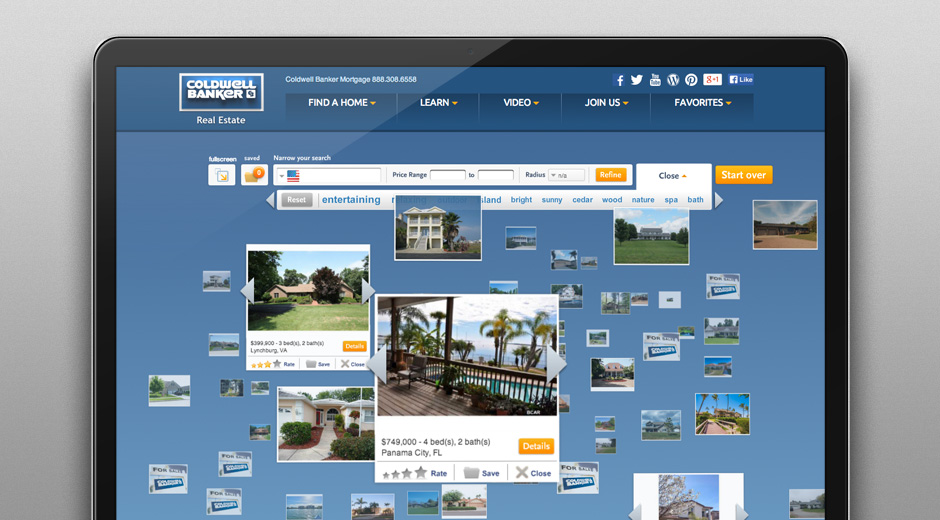Click the Start over button

point(743,175)
